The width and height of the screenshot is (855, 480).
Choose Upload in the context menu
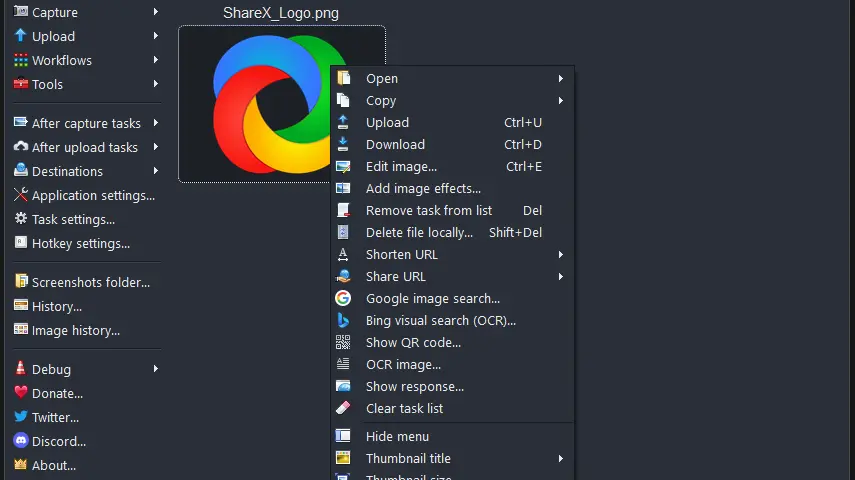(x=453, y=123)
